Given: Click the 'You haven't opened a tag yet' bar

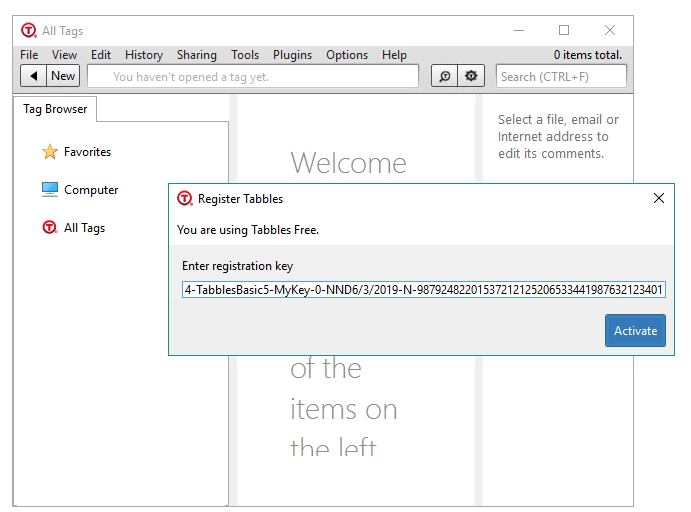Looking at the screenshot, I should click(253, 77).
